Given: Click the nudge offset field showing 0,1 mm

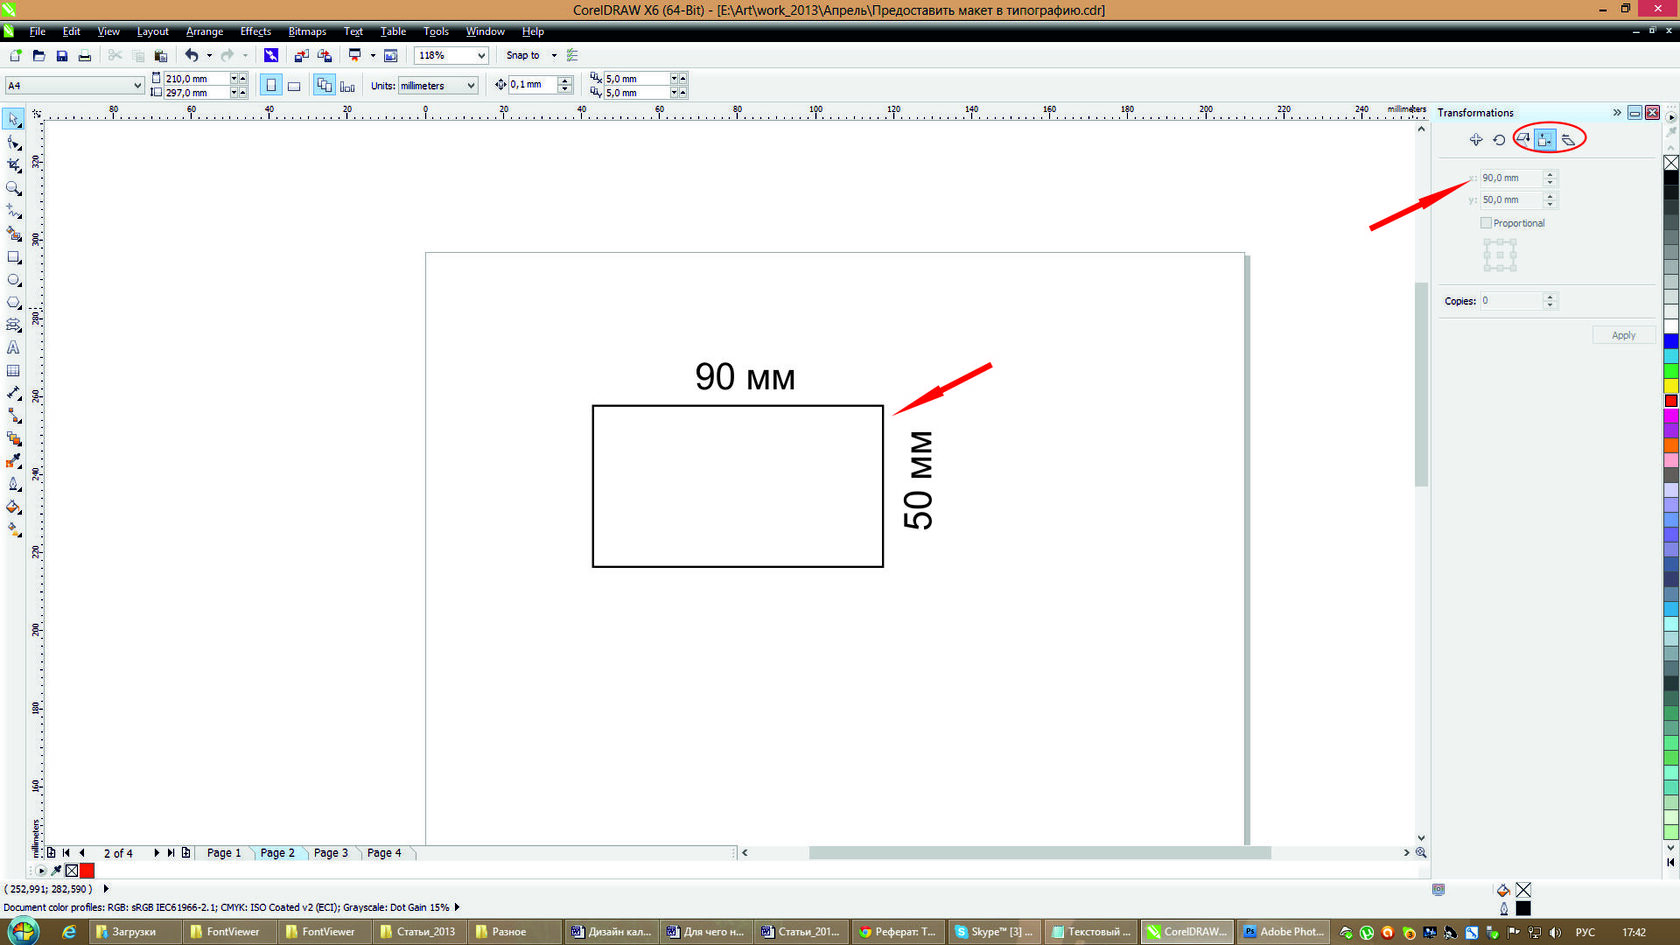Looking at the screenshot, I should [x=532, y=85].
